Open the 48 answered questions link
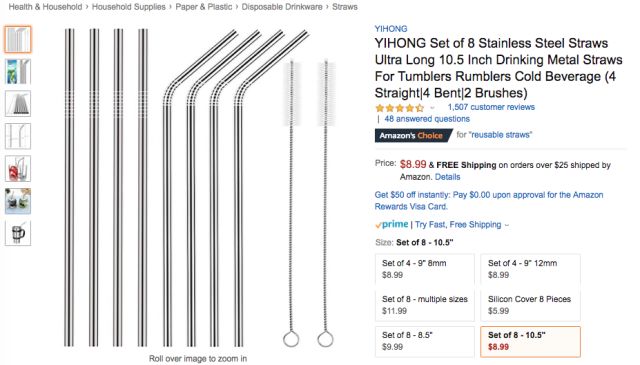This screenshot has width=640, height=365. pyautogui.click(x=427, y=119)
